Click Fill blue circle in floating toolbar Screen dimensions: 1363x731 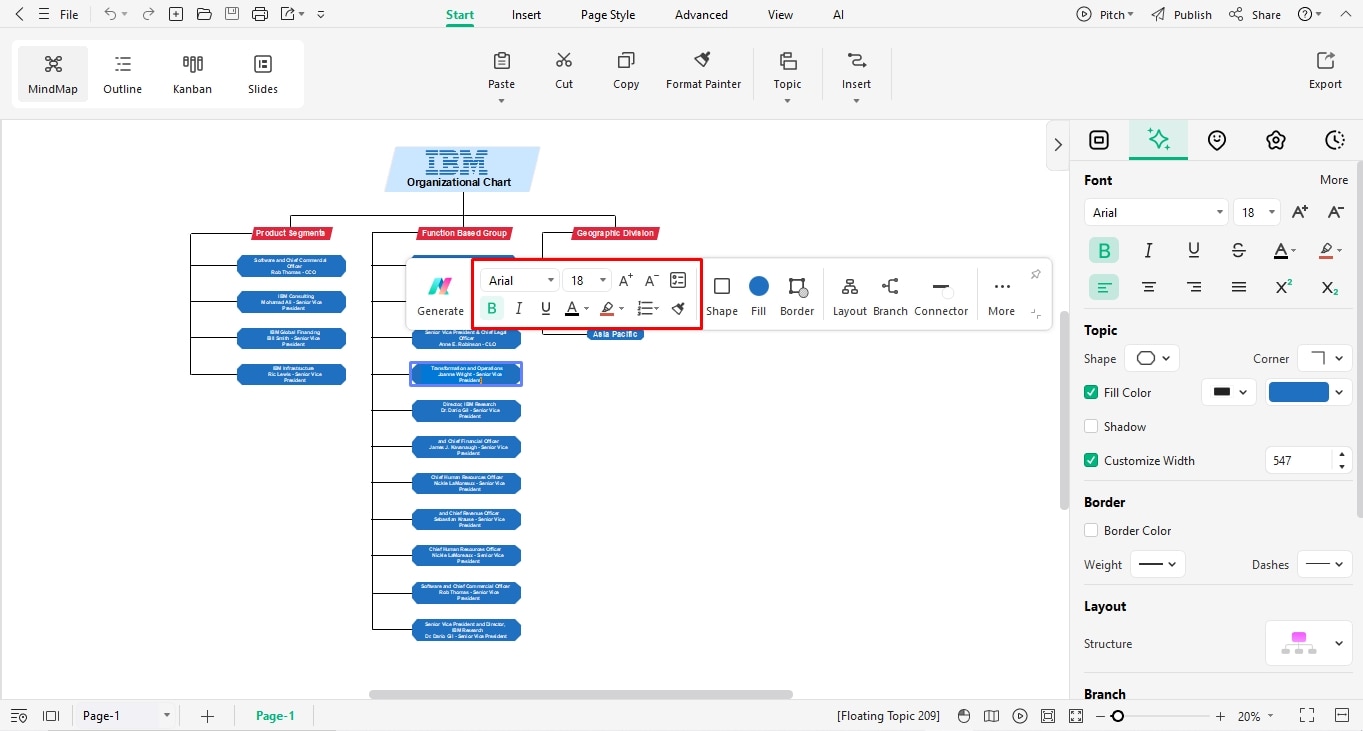pyautogui.click(x=759, y=296)
